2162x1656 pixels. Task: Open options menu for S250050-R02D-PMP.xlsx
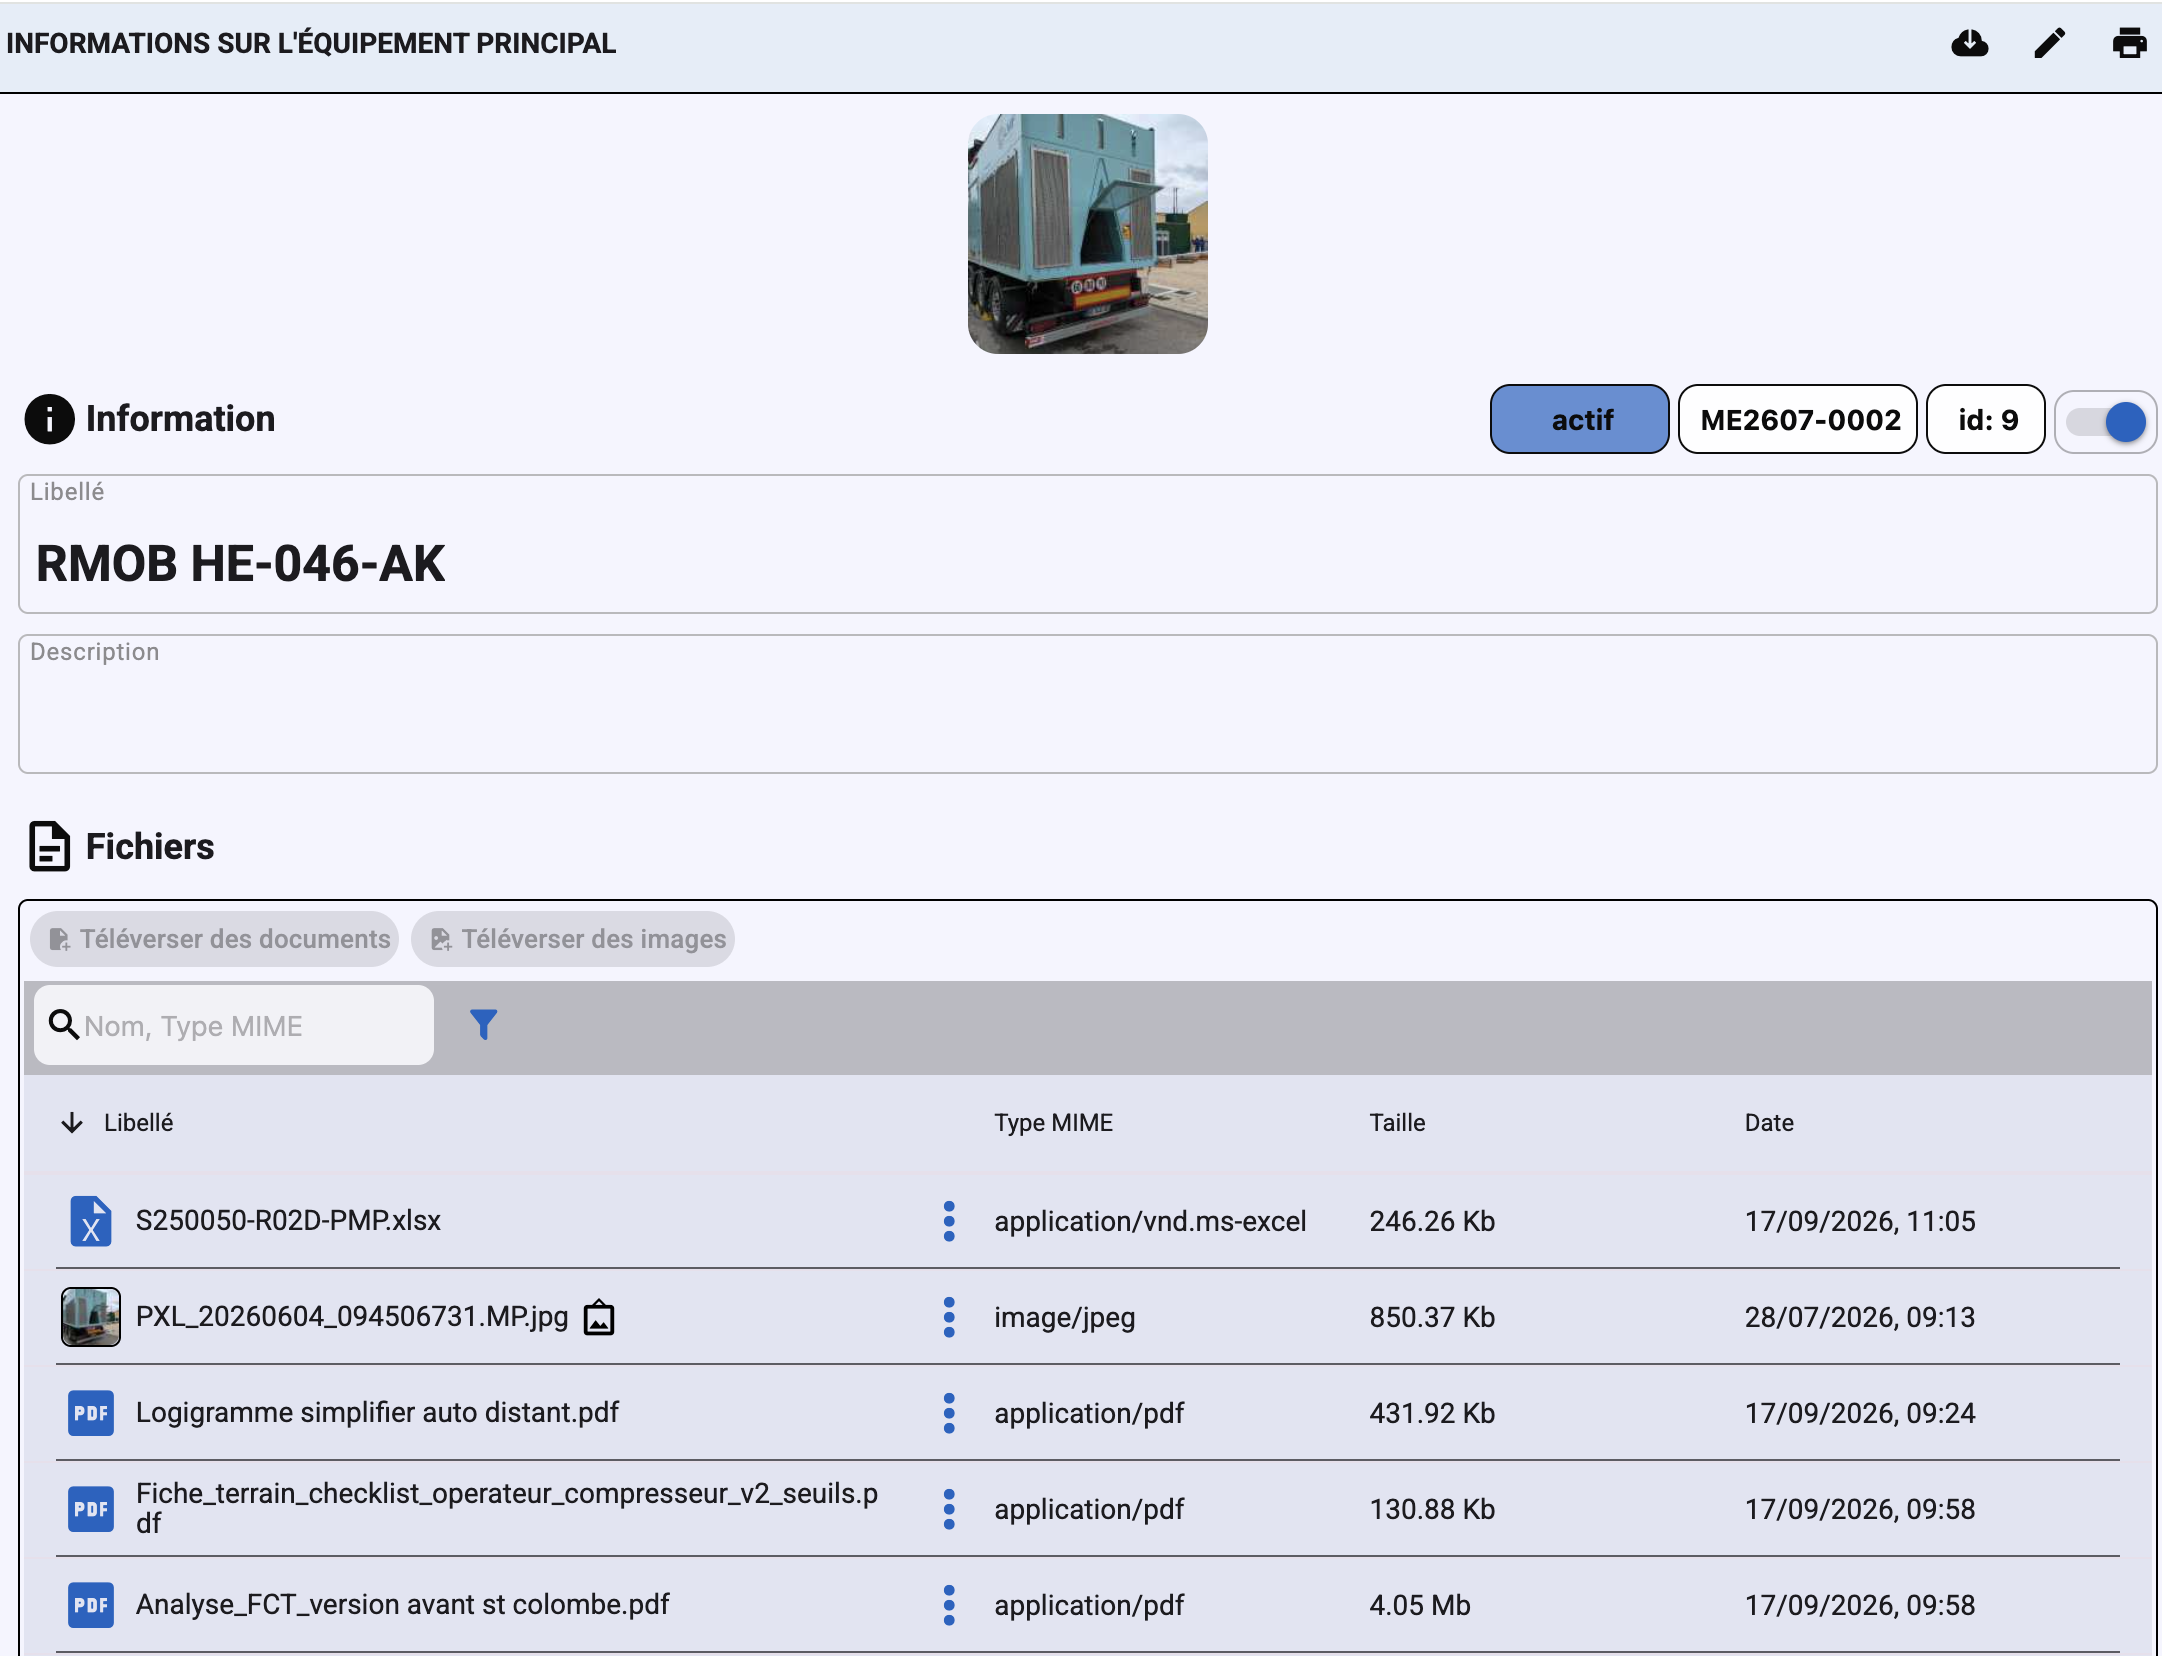[949, 1221]
